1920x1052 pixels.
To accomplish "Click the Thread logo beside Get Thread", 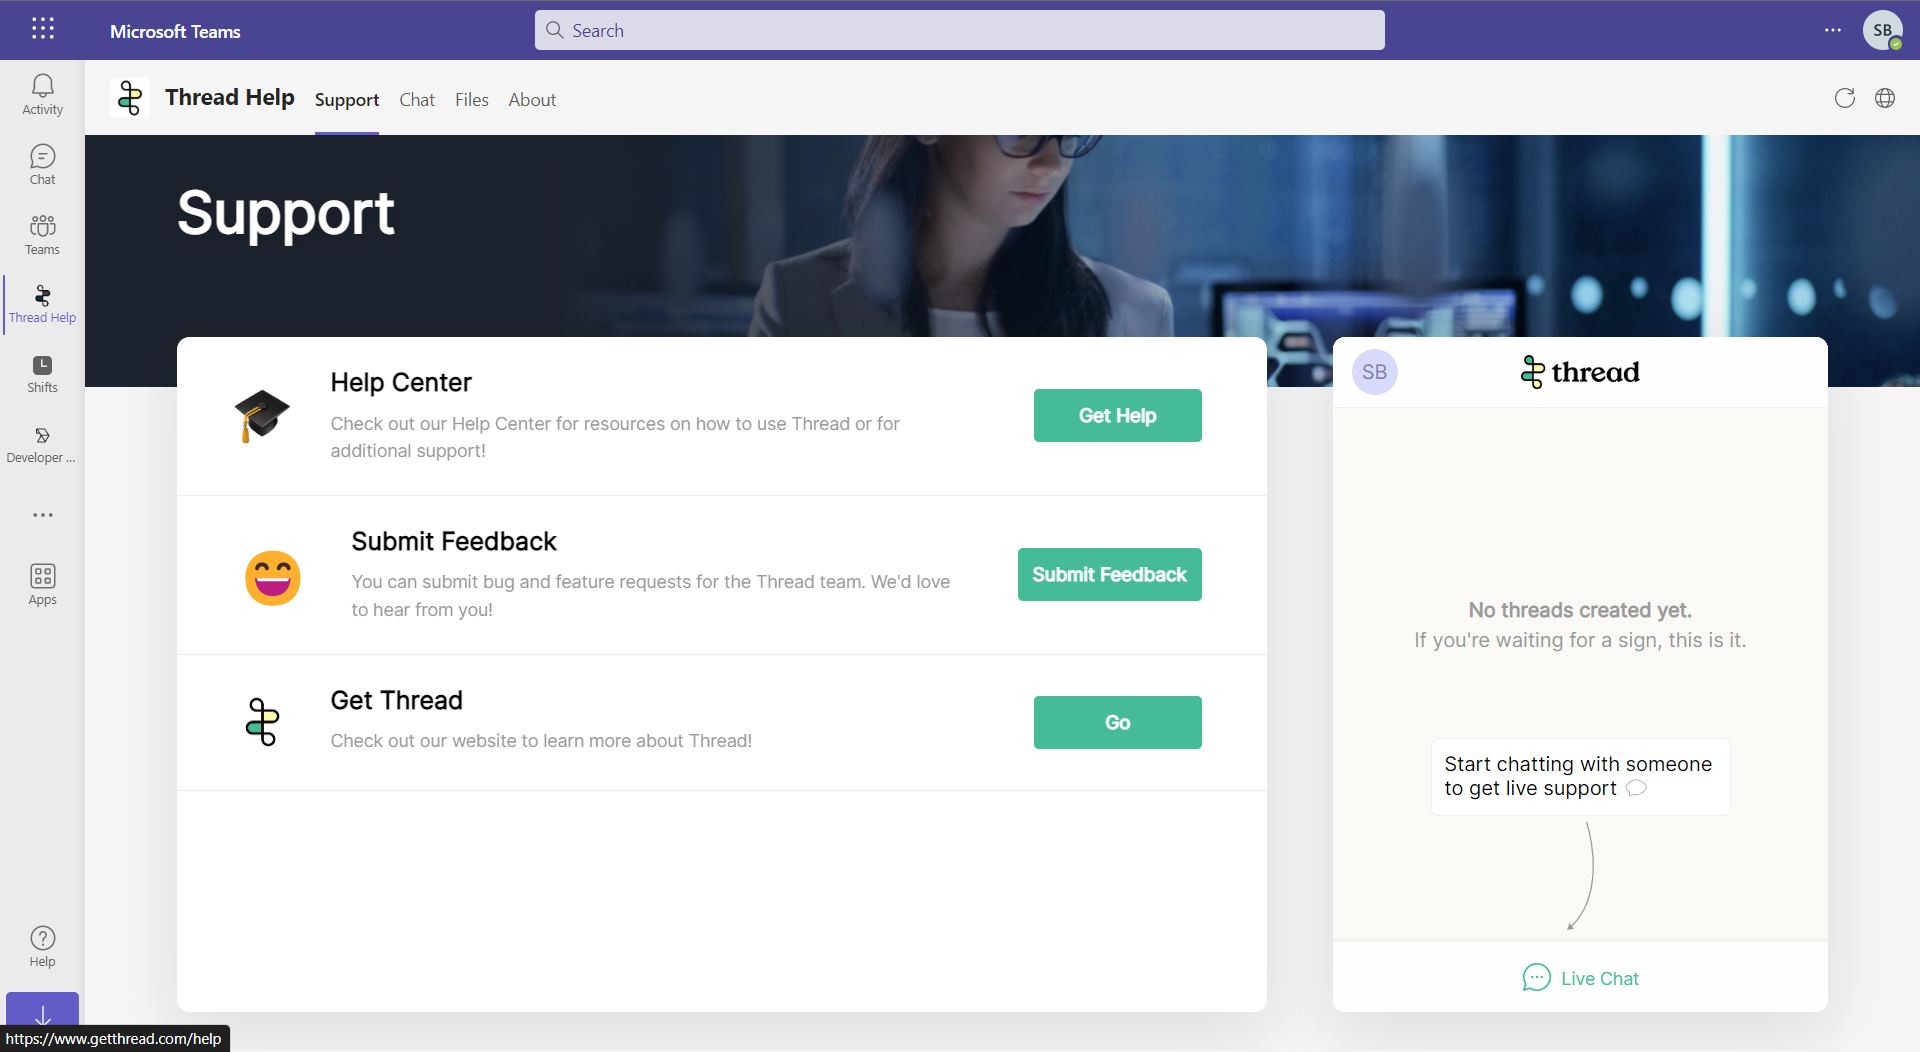I will 262,722.
